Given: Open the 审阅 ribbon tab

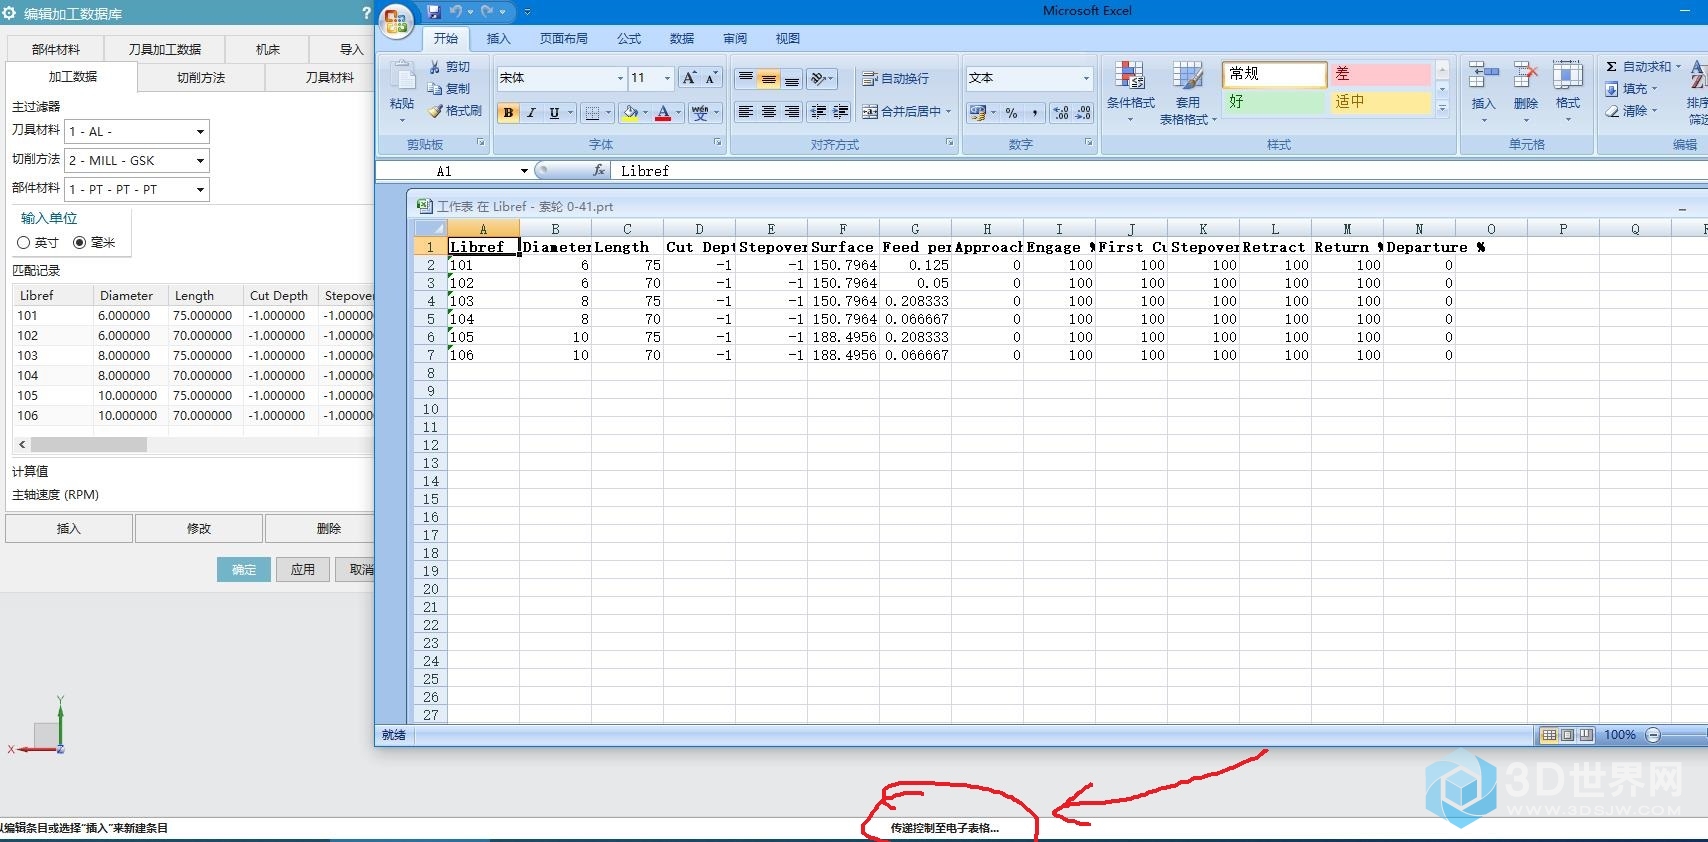Looking at the screenshot, I should point(735,39).
